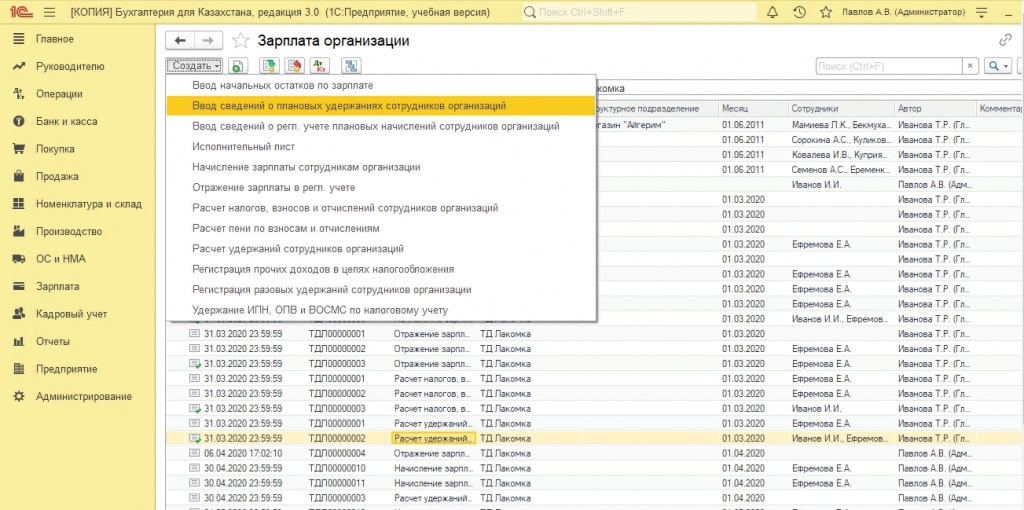Screen dimensions: 1024x510
Task: Open the Главное section
Action: click(x=54, y=39)
